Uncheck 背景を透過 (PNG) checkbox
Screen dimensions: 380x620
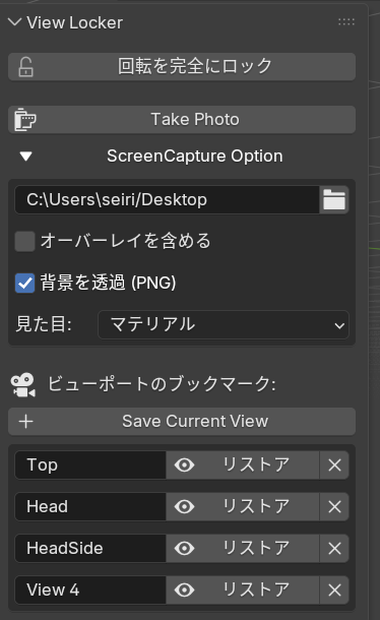point(25,283)
